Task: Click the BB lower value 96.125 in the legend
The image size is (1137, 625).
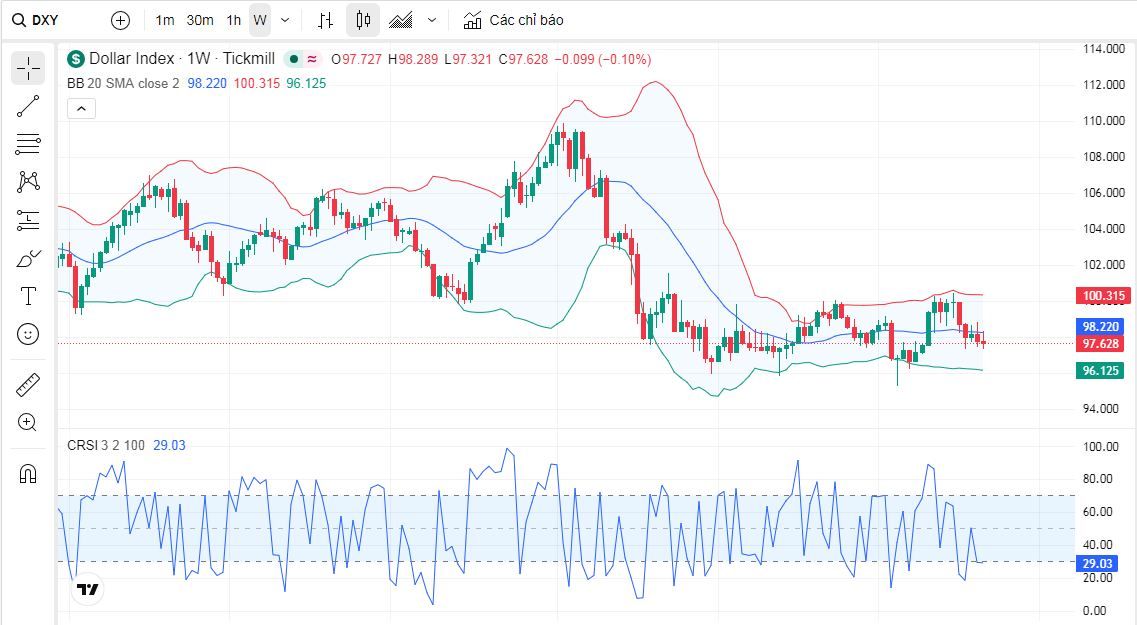Action: (306, 83)
